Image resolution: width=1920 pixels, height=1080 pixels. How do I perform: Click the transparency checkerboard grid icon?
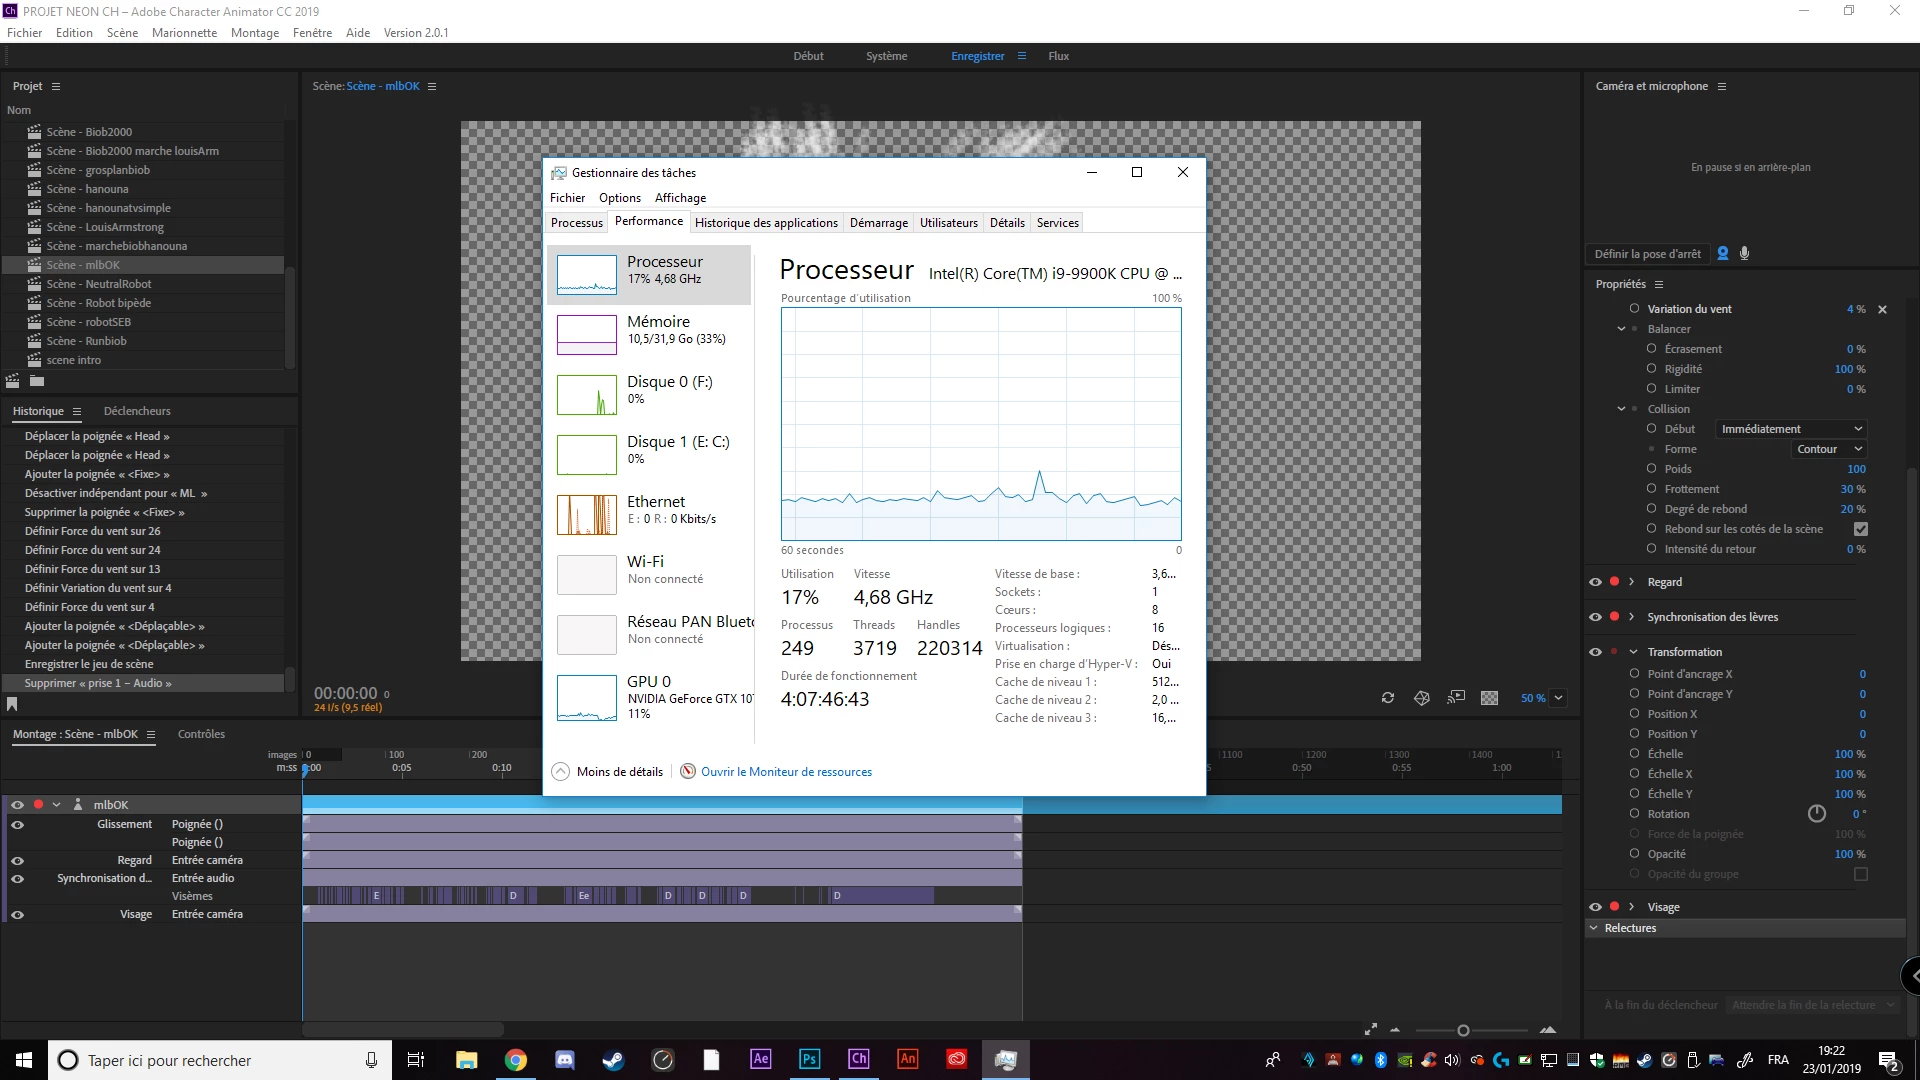tap(1489, 698)
